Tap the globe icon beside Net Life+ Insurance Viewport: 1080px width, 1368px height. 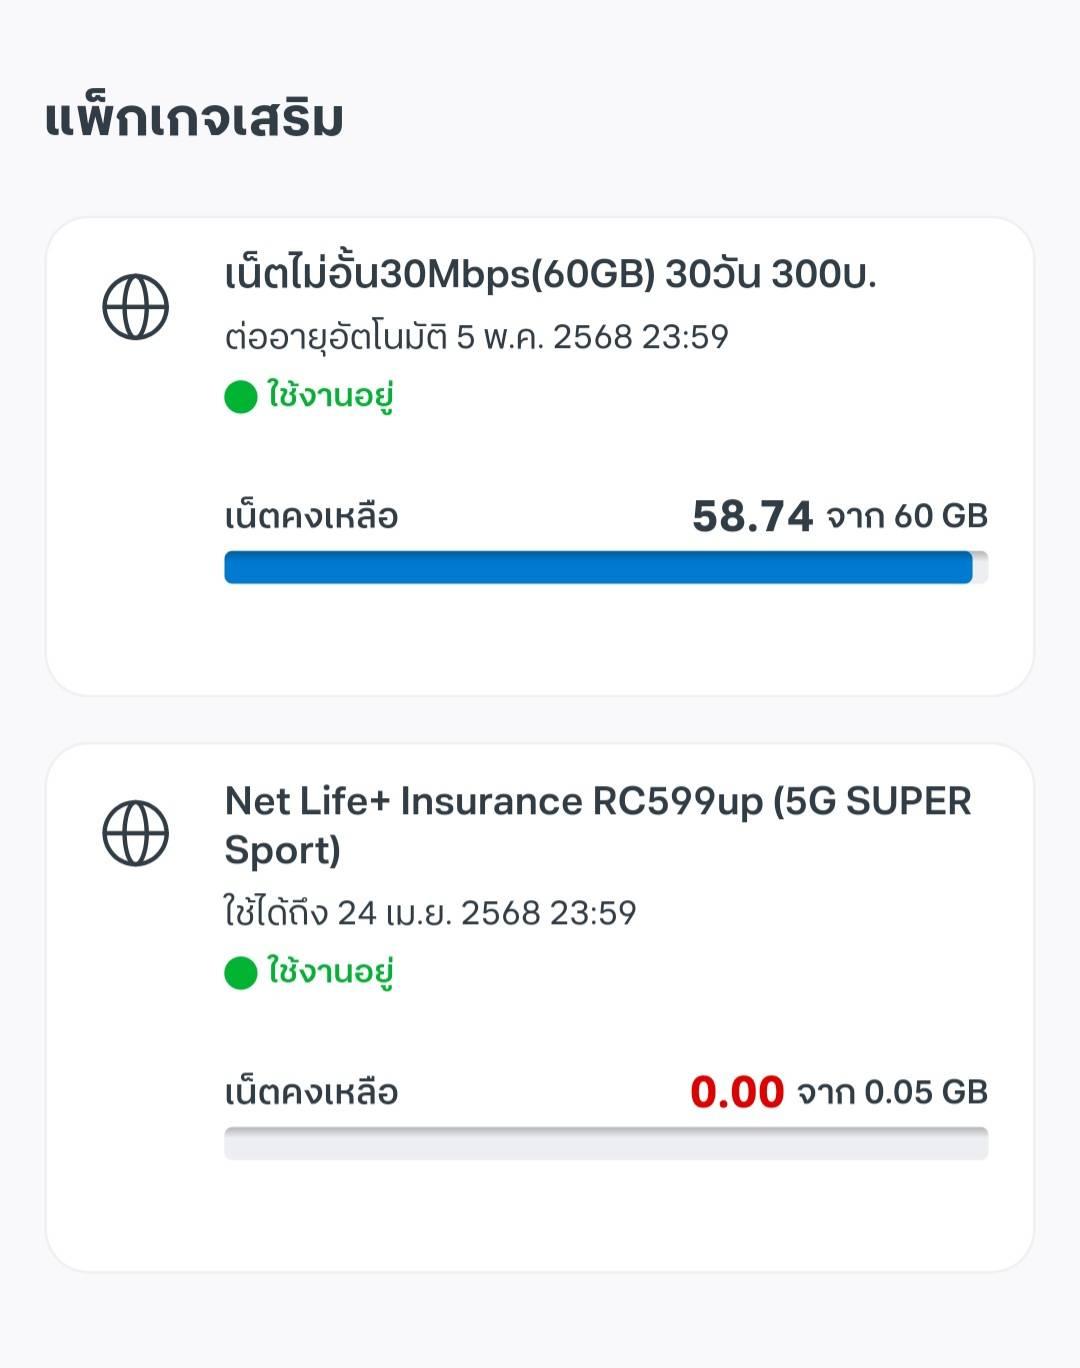(136, 833)
